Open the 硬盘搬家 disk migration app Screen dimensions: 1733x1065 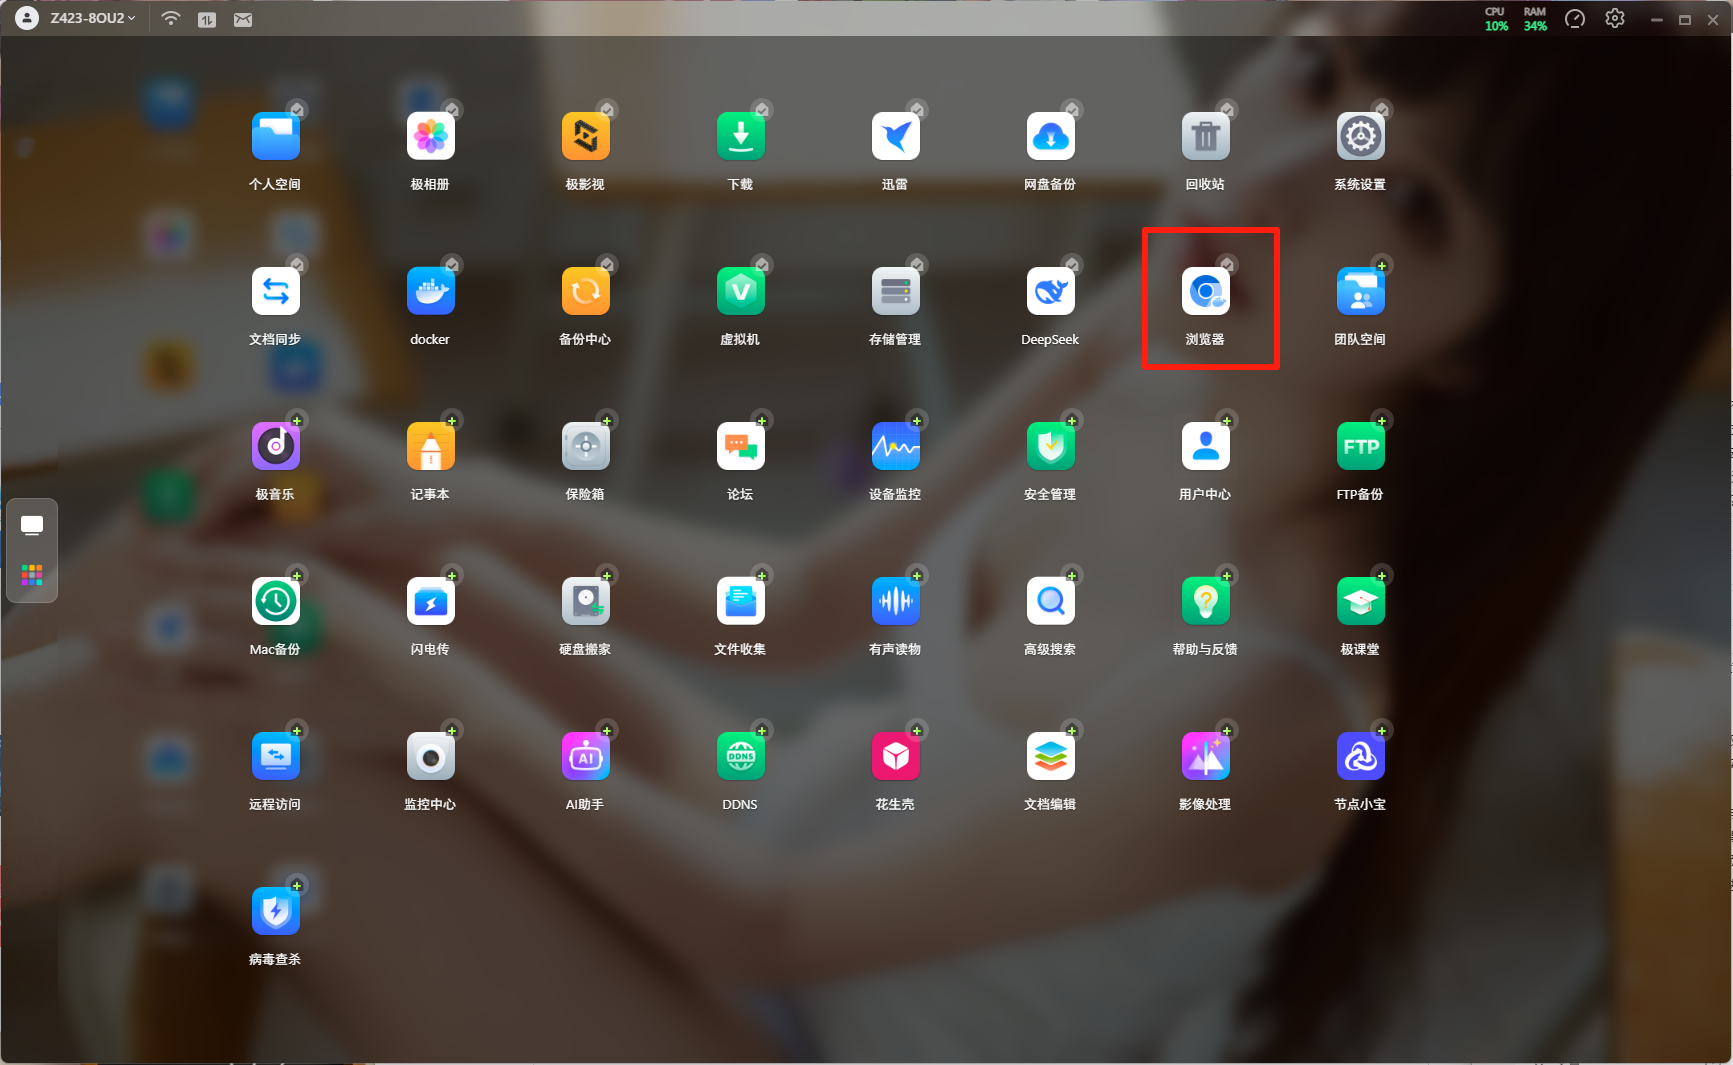point(586,601)
